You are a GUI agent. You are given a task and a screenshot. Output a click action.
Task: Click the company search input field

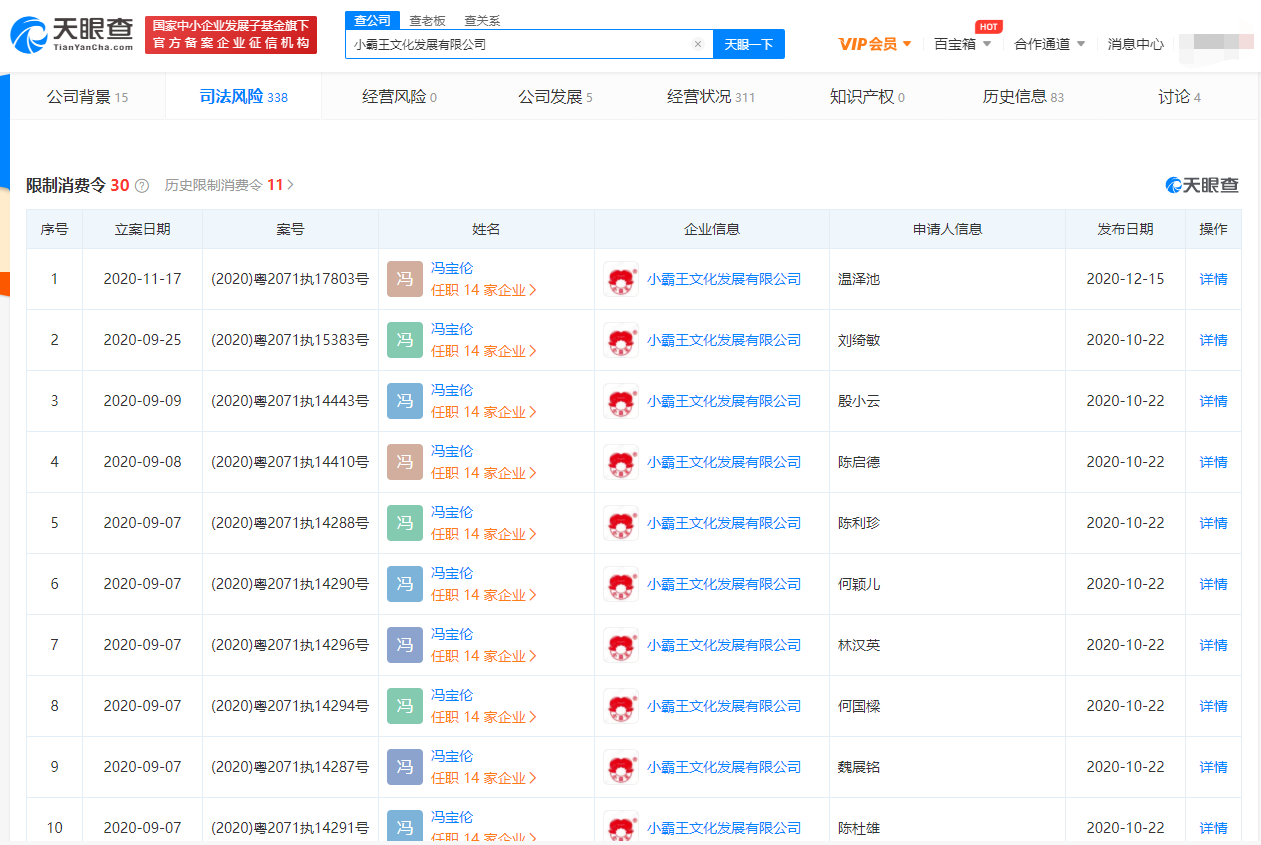coord(518,44)
